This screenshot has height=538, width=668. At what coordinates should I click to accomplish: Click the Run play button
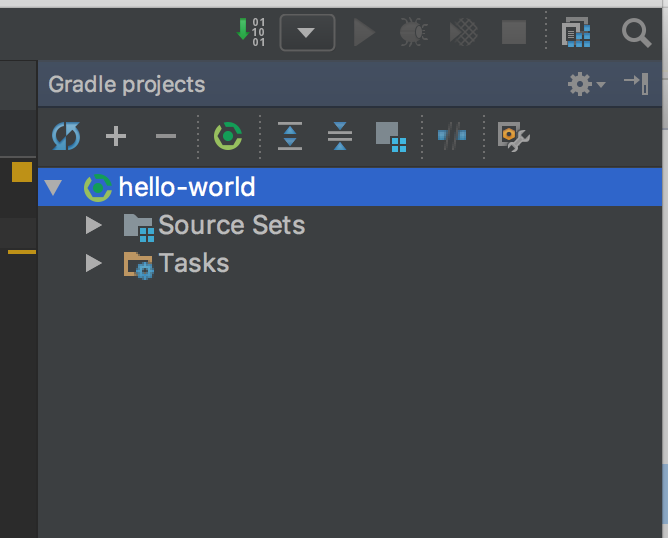364,32
